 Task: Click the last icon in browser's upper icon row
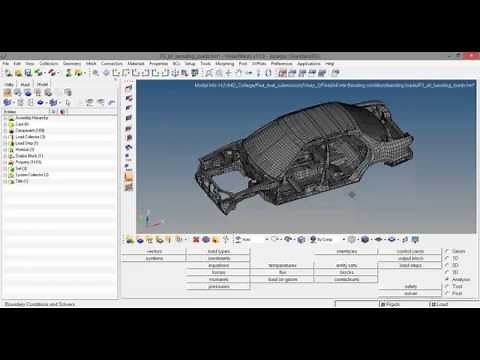tap(68, 93)
